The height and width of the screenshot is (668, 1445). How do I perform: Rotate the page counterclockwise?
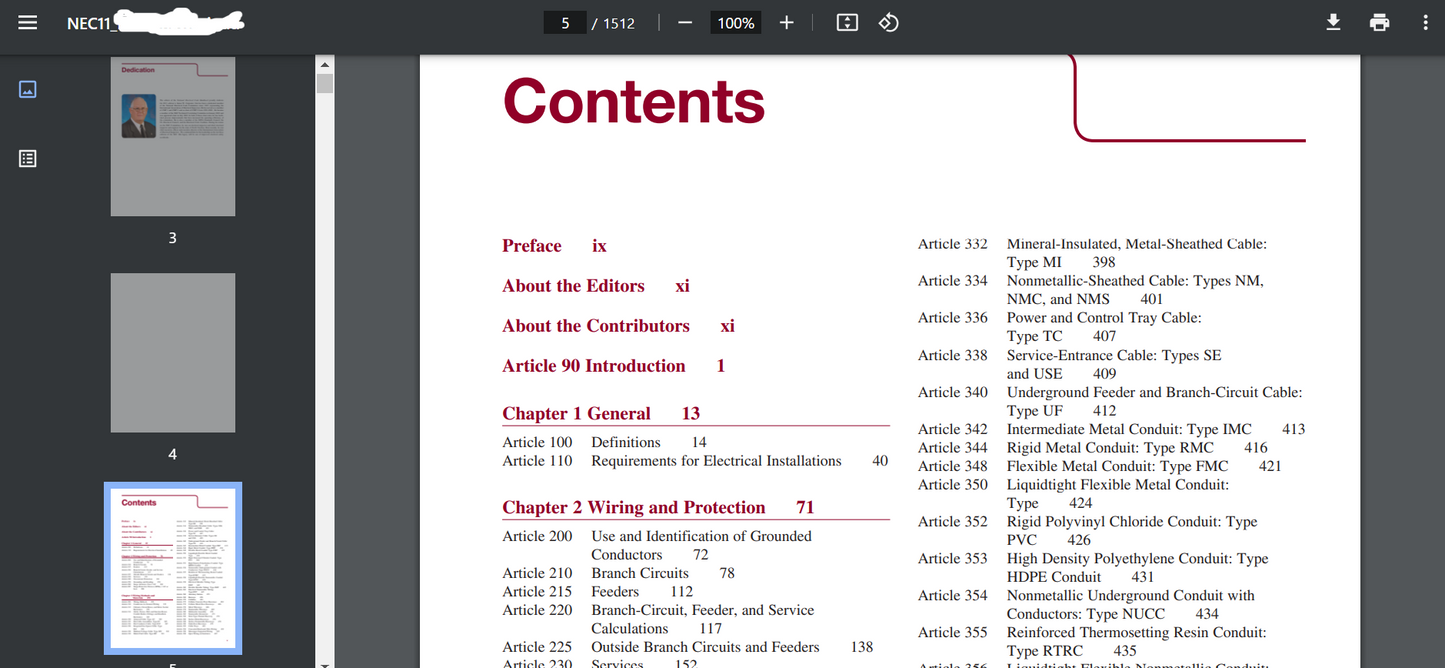tap(888, 22)
